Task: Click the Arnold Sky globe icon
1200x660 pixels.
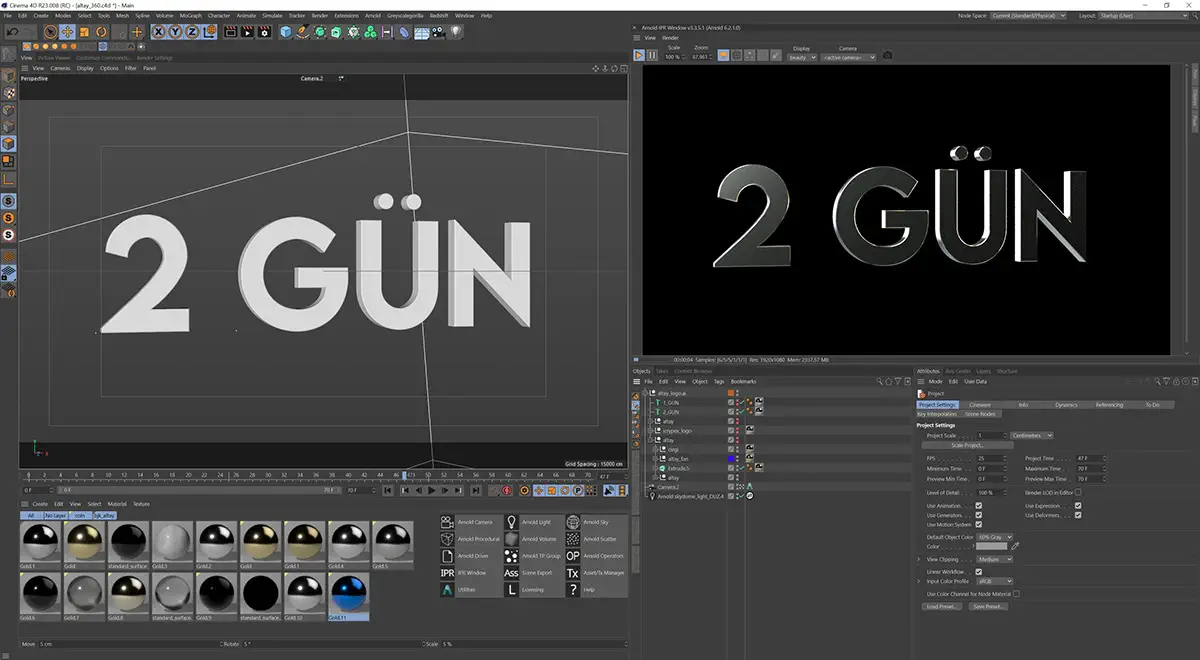Action: pos(573,522)
